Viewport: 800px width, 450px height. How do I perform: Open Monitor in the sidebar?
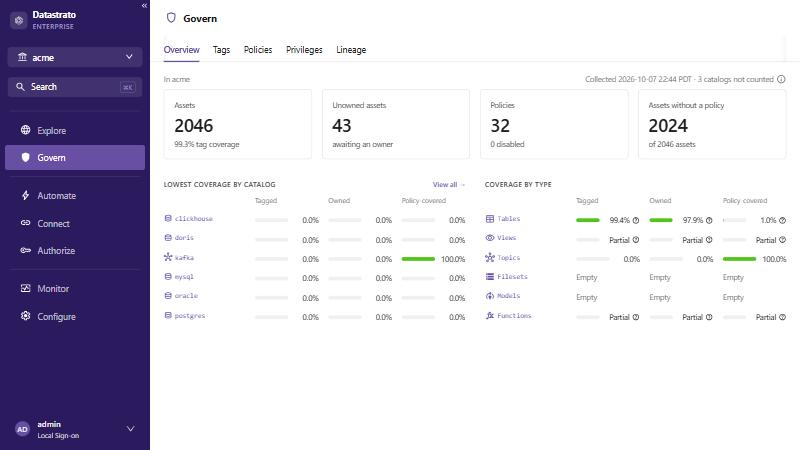pos(75,288)
